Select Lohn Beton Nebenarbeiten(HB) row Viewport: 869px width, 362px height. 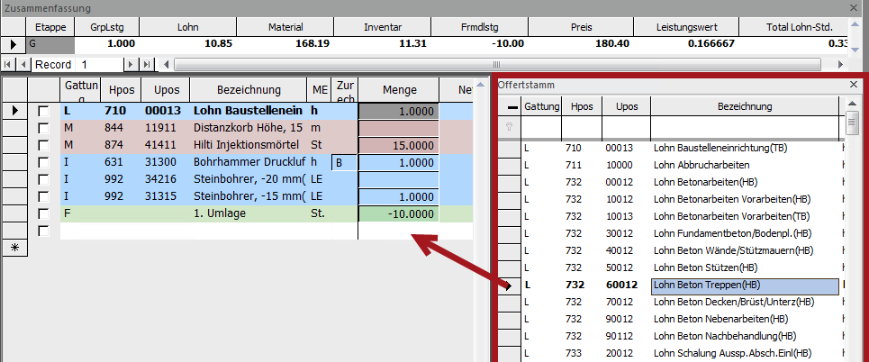(x=720, y=320)
